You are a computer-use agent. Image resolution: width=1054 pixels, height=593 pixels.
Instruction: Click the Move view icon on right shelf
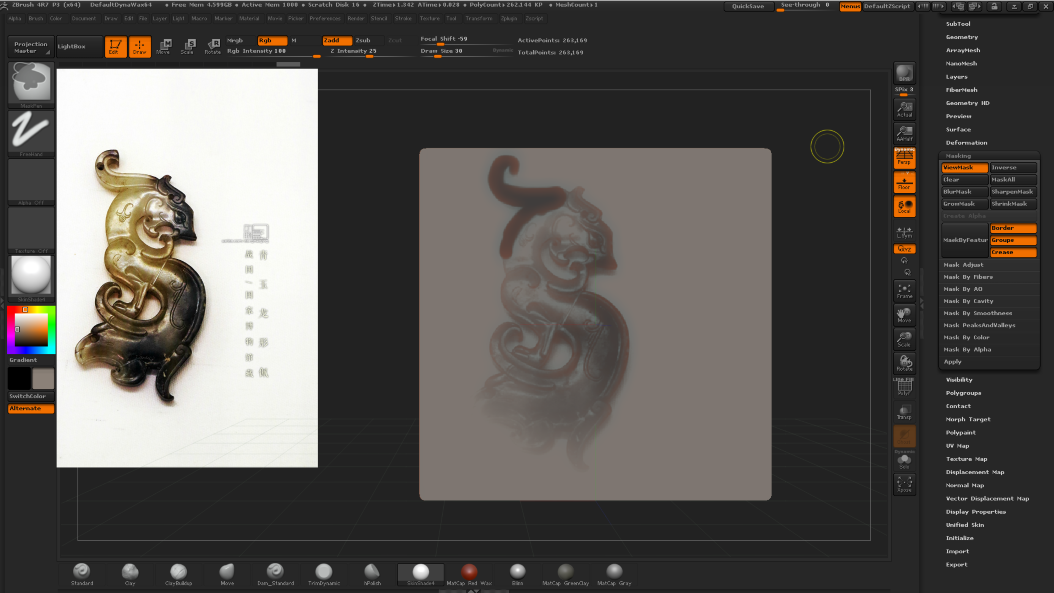pos(904,315)
